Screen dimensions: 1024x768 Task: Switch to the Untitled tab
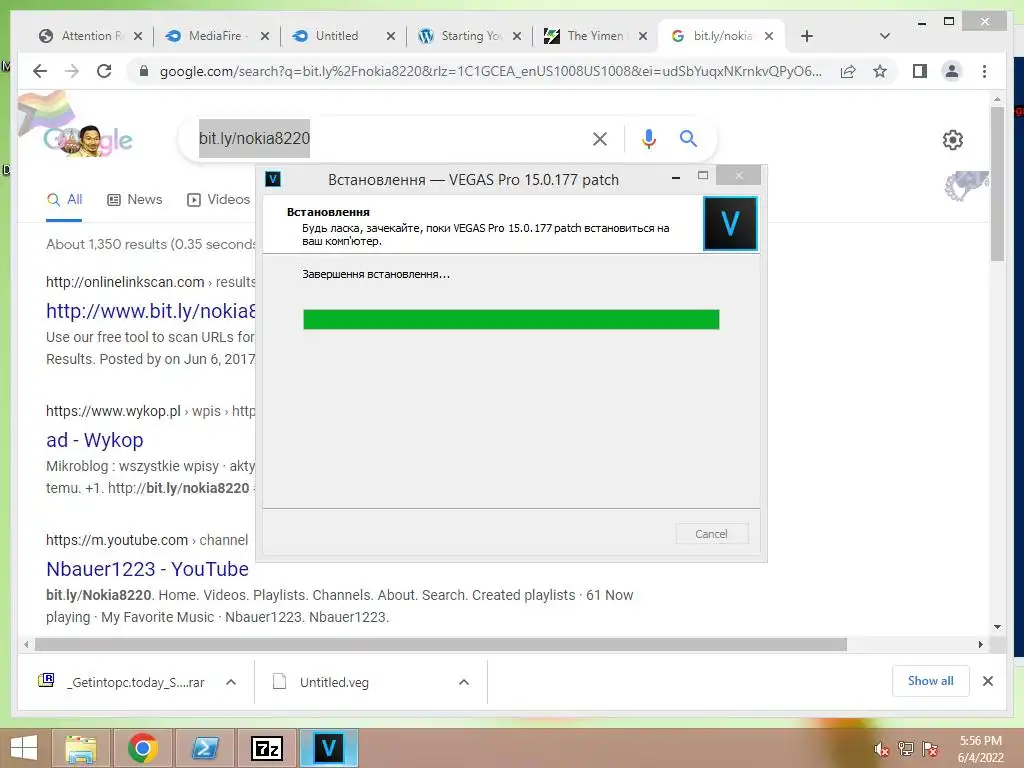coord(343,36)
